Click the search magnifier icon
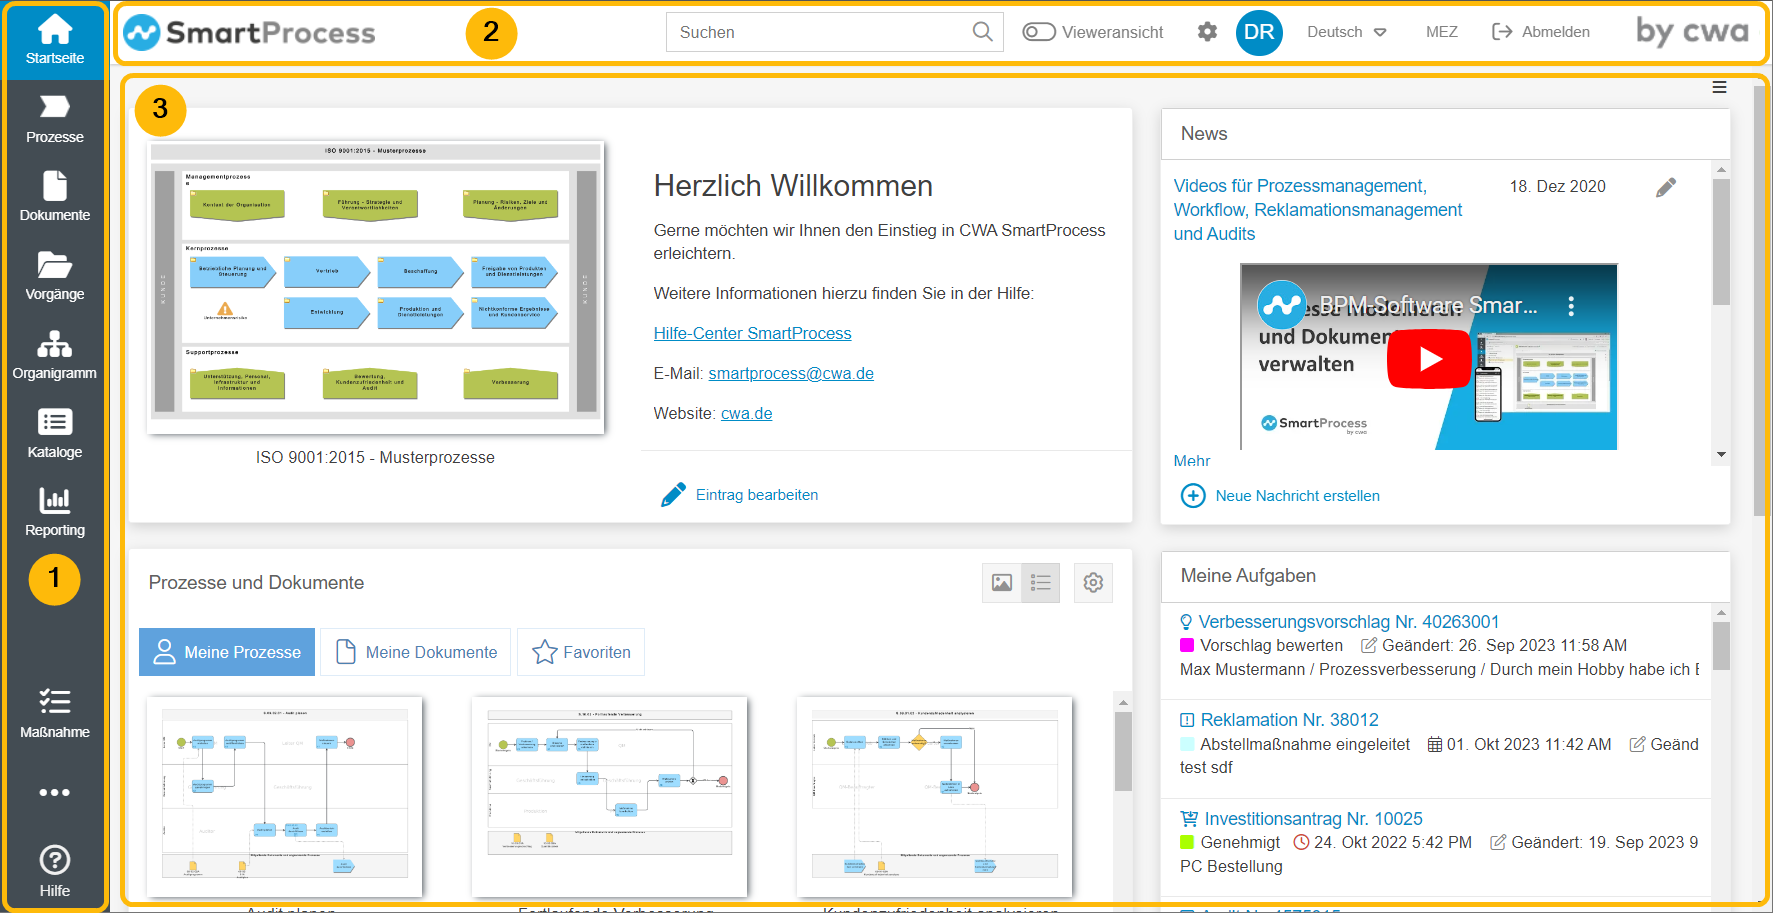1773x913 pixels. (x=982, y=32)
